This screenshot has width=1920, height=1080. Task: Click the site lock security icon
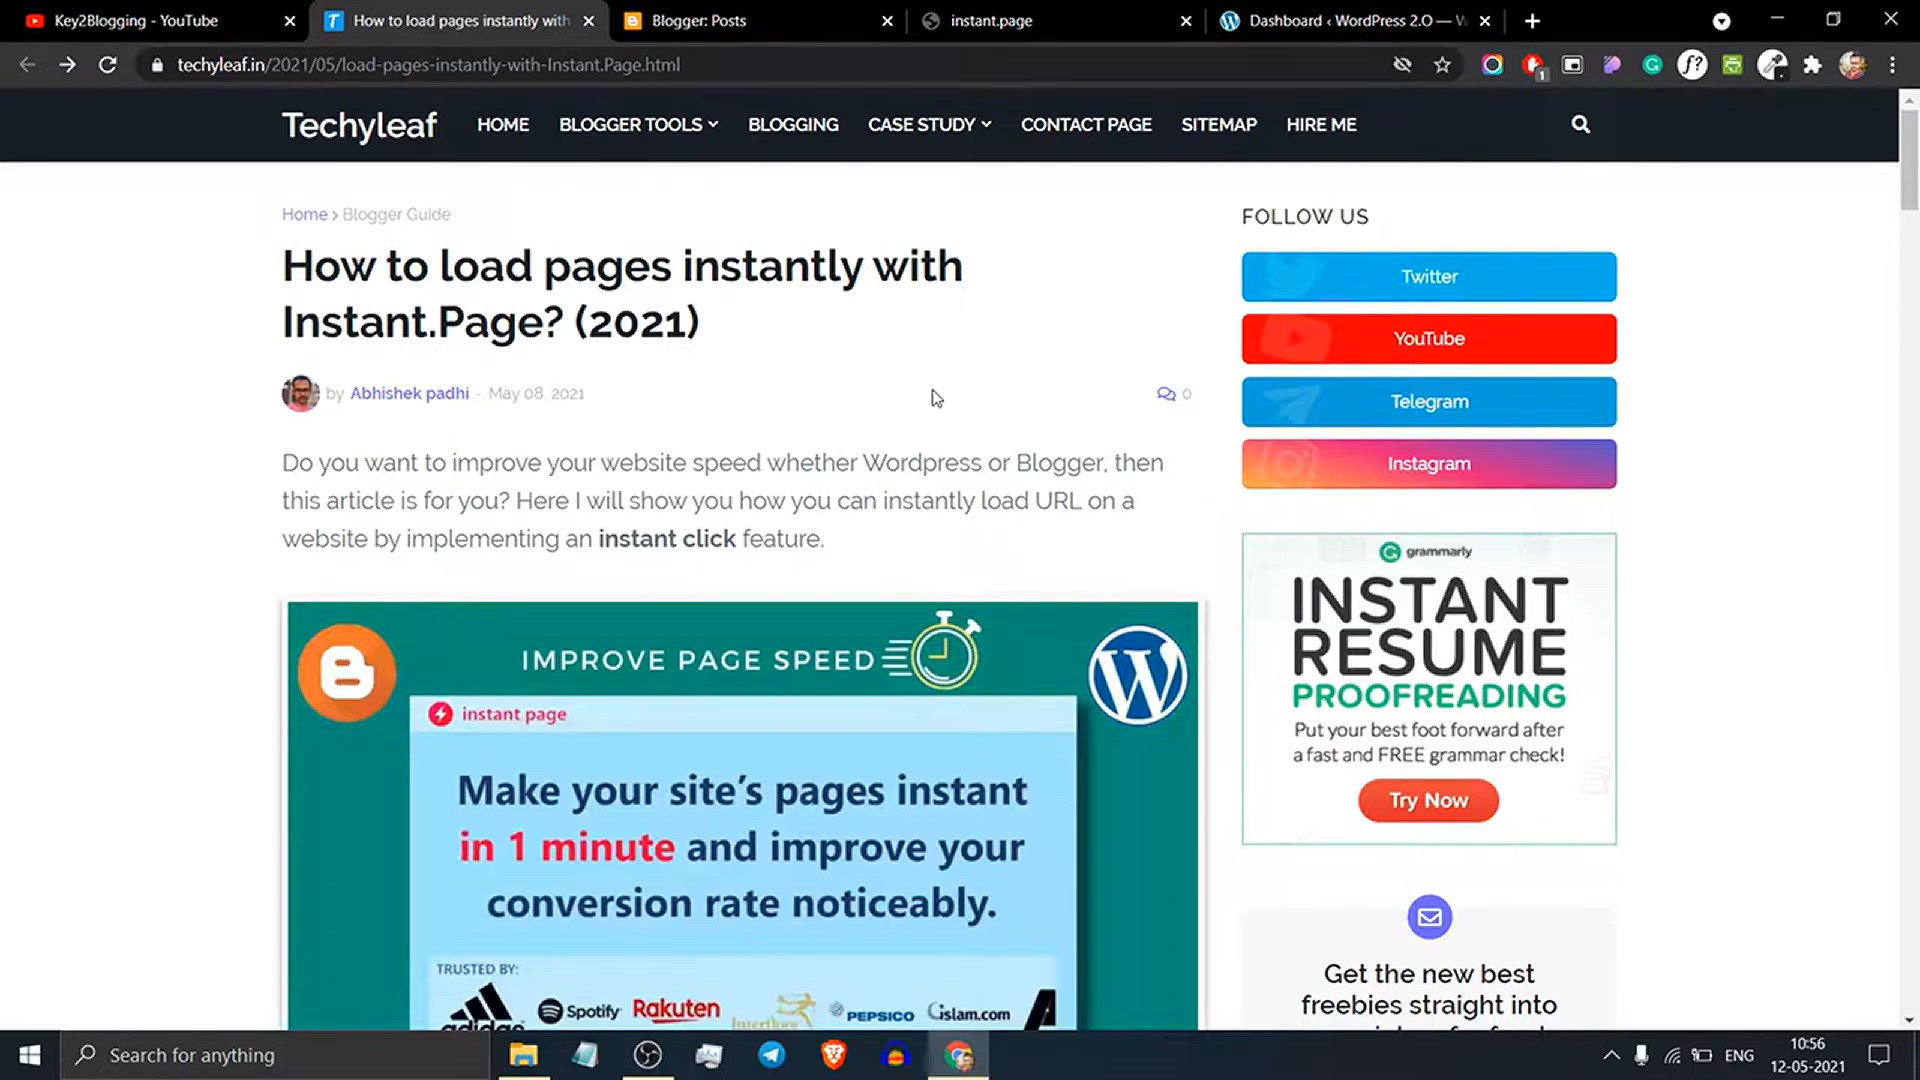click(157, 65)
